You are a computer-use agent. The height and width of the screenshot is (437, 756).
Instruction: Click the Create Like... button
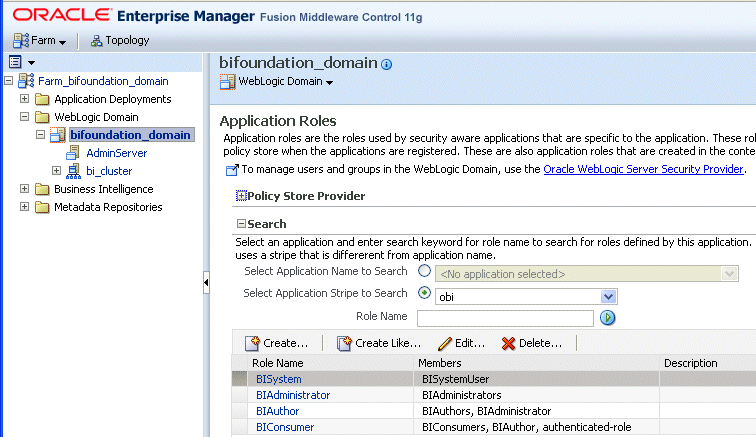click(x=378, y=343)
